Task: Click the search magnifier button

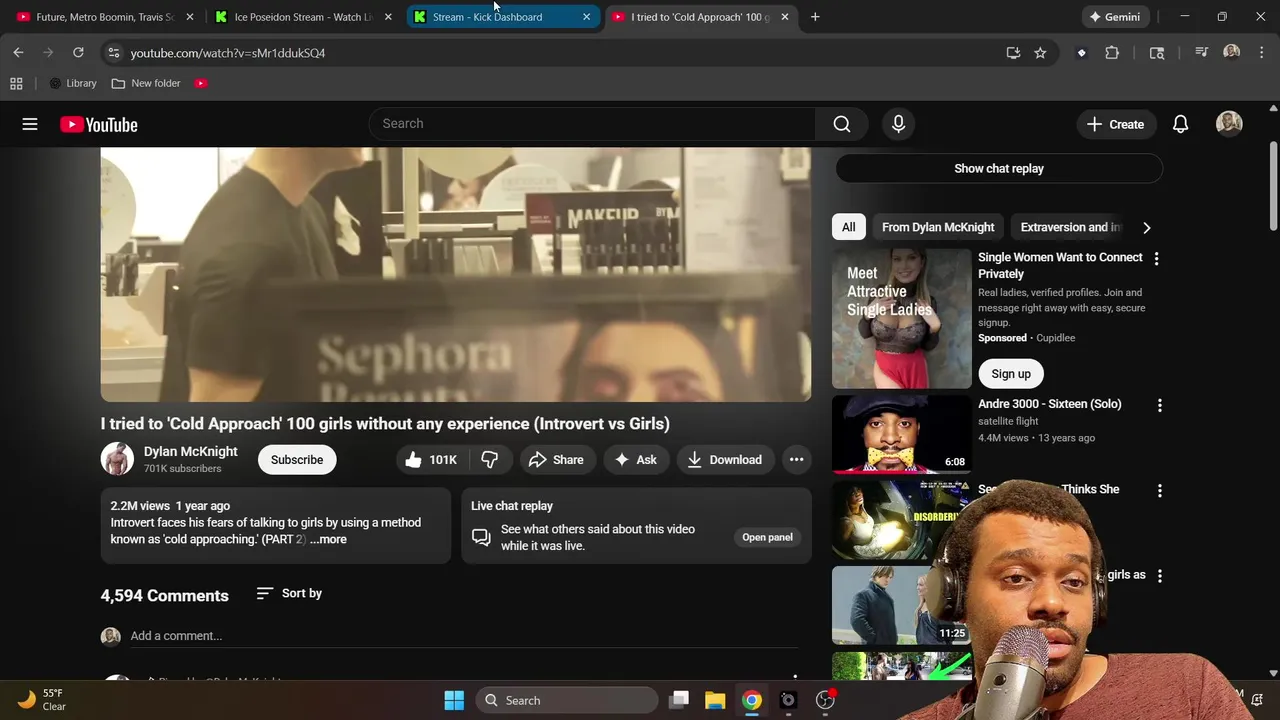Action: [x=842, y=124]
